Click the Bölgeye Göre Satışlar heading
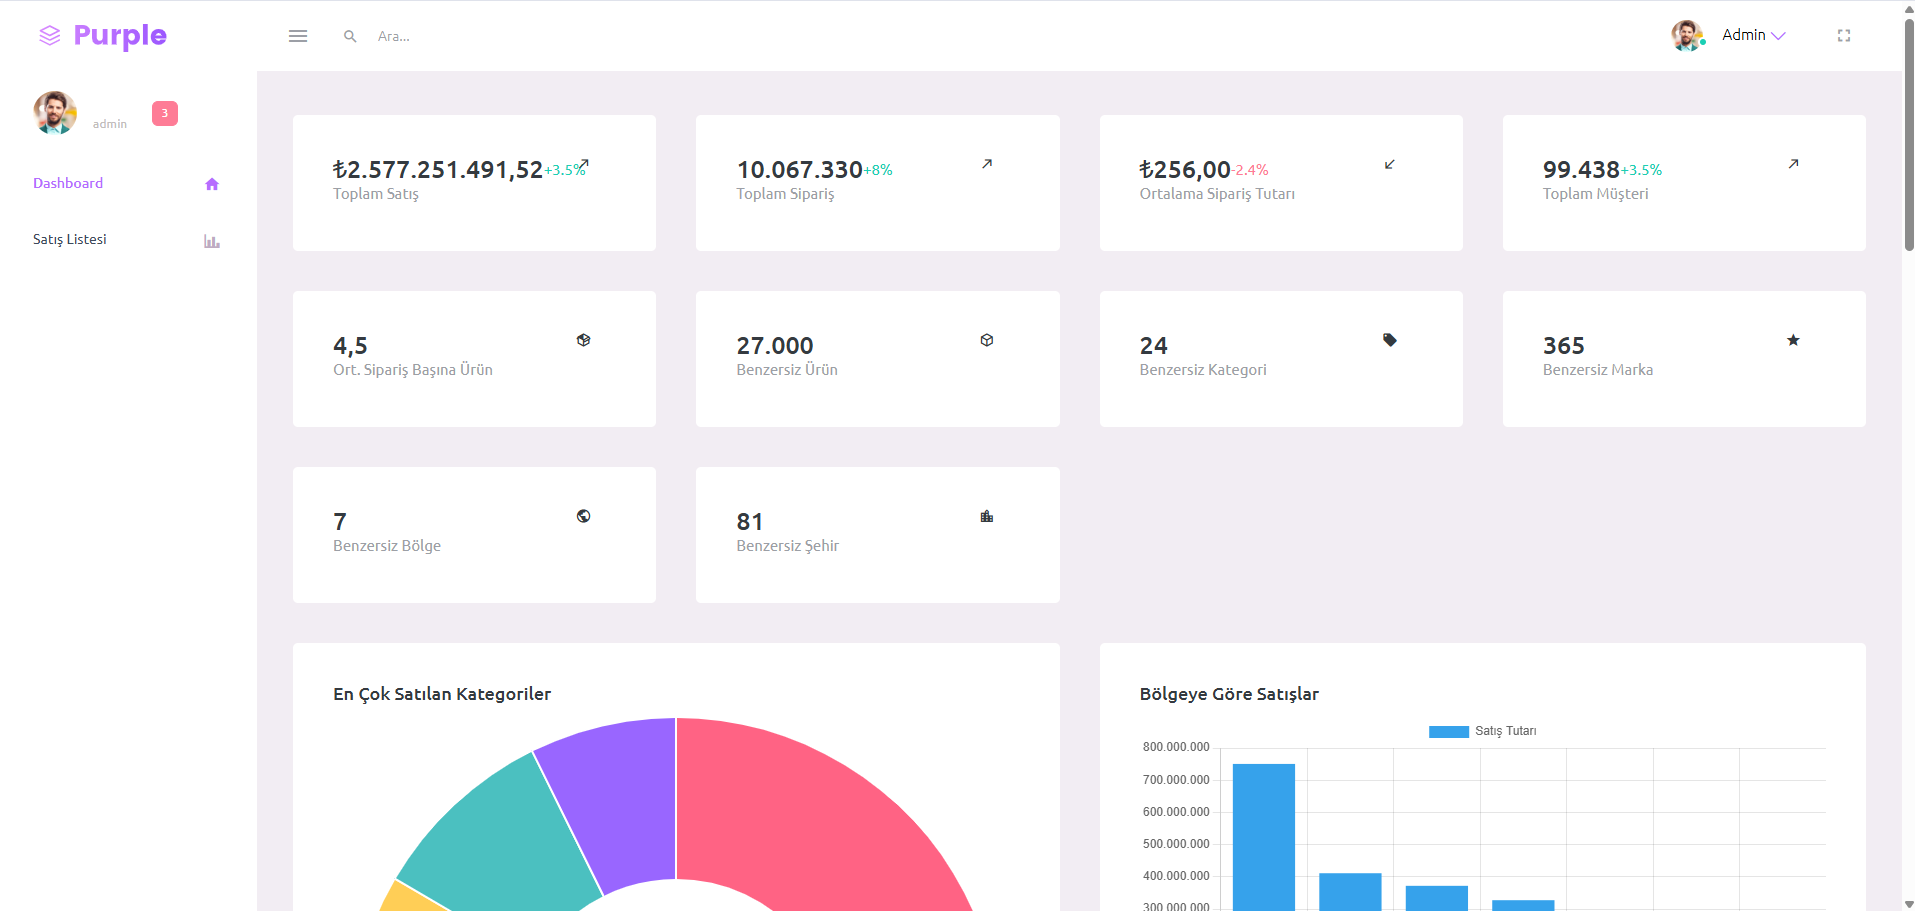The image size is (1915, 911). 1229,694
